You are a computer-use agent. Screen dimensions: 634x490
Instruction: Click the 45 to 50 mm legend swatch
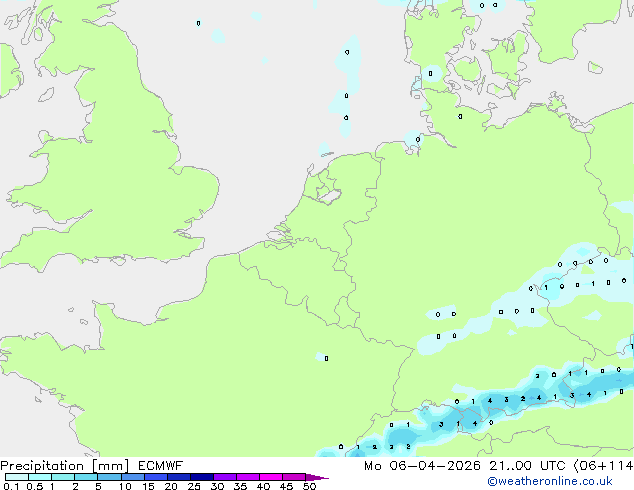pyautogui.click(x=294, y=477)
